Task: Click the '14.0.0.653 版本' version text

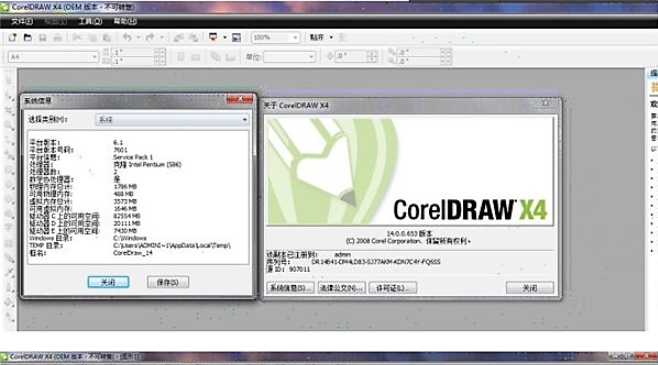Action: (409, 234)
